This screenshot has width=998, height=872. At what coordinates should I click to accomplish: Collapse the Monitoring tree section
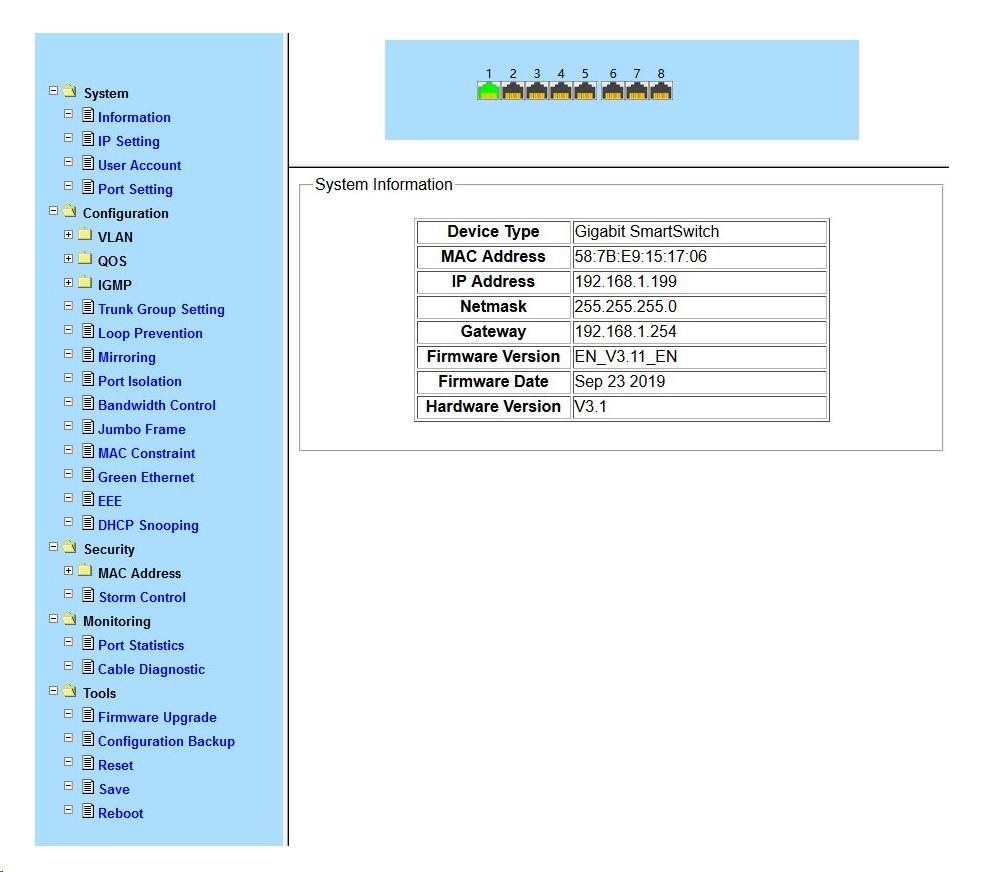point(53,618)
